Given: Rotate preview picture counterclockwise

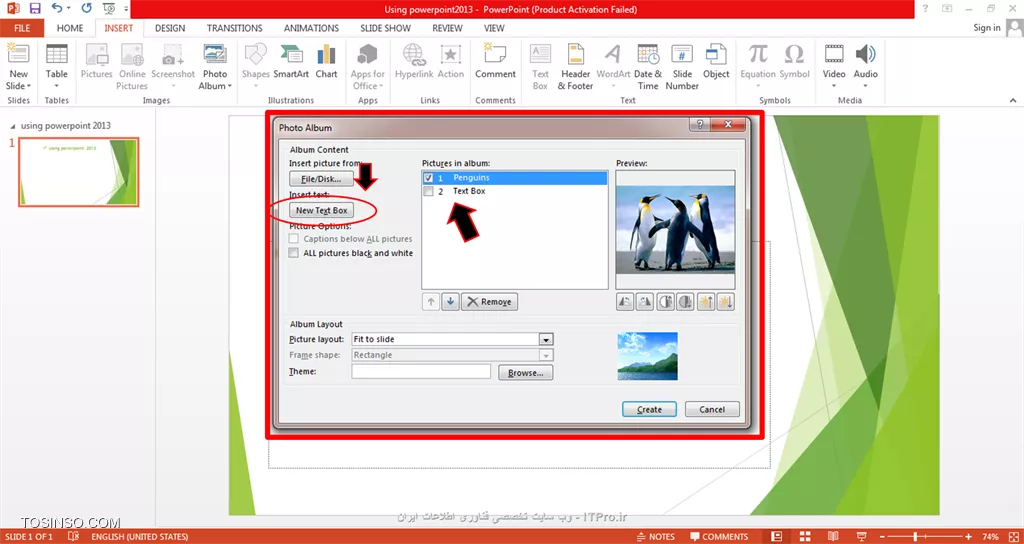Looking at the screenshot, I should tap(625, 302).
